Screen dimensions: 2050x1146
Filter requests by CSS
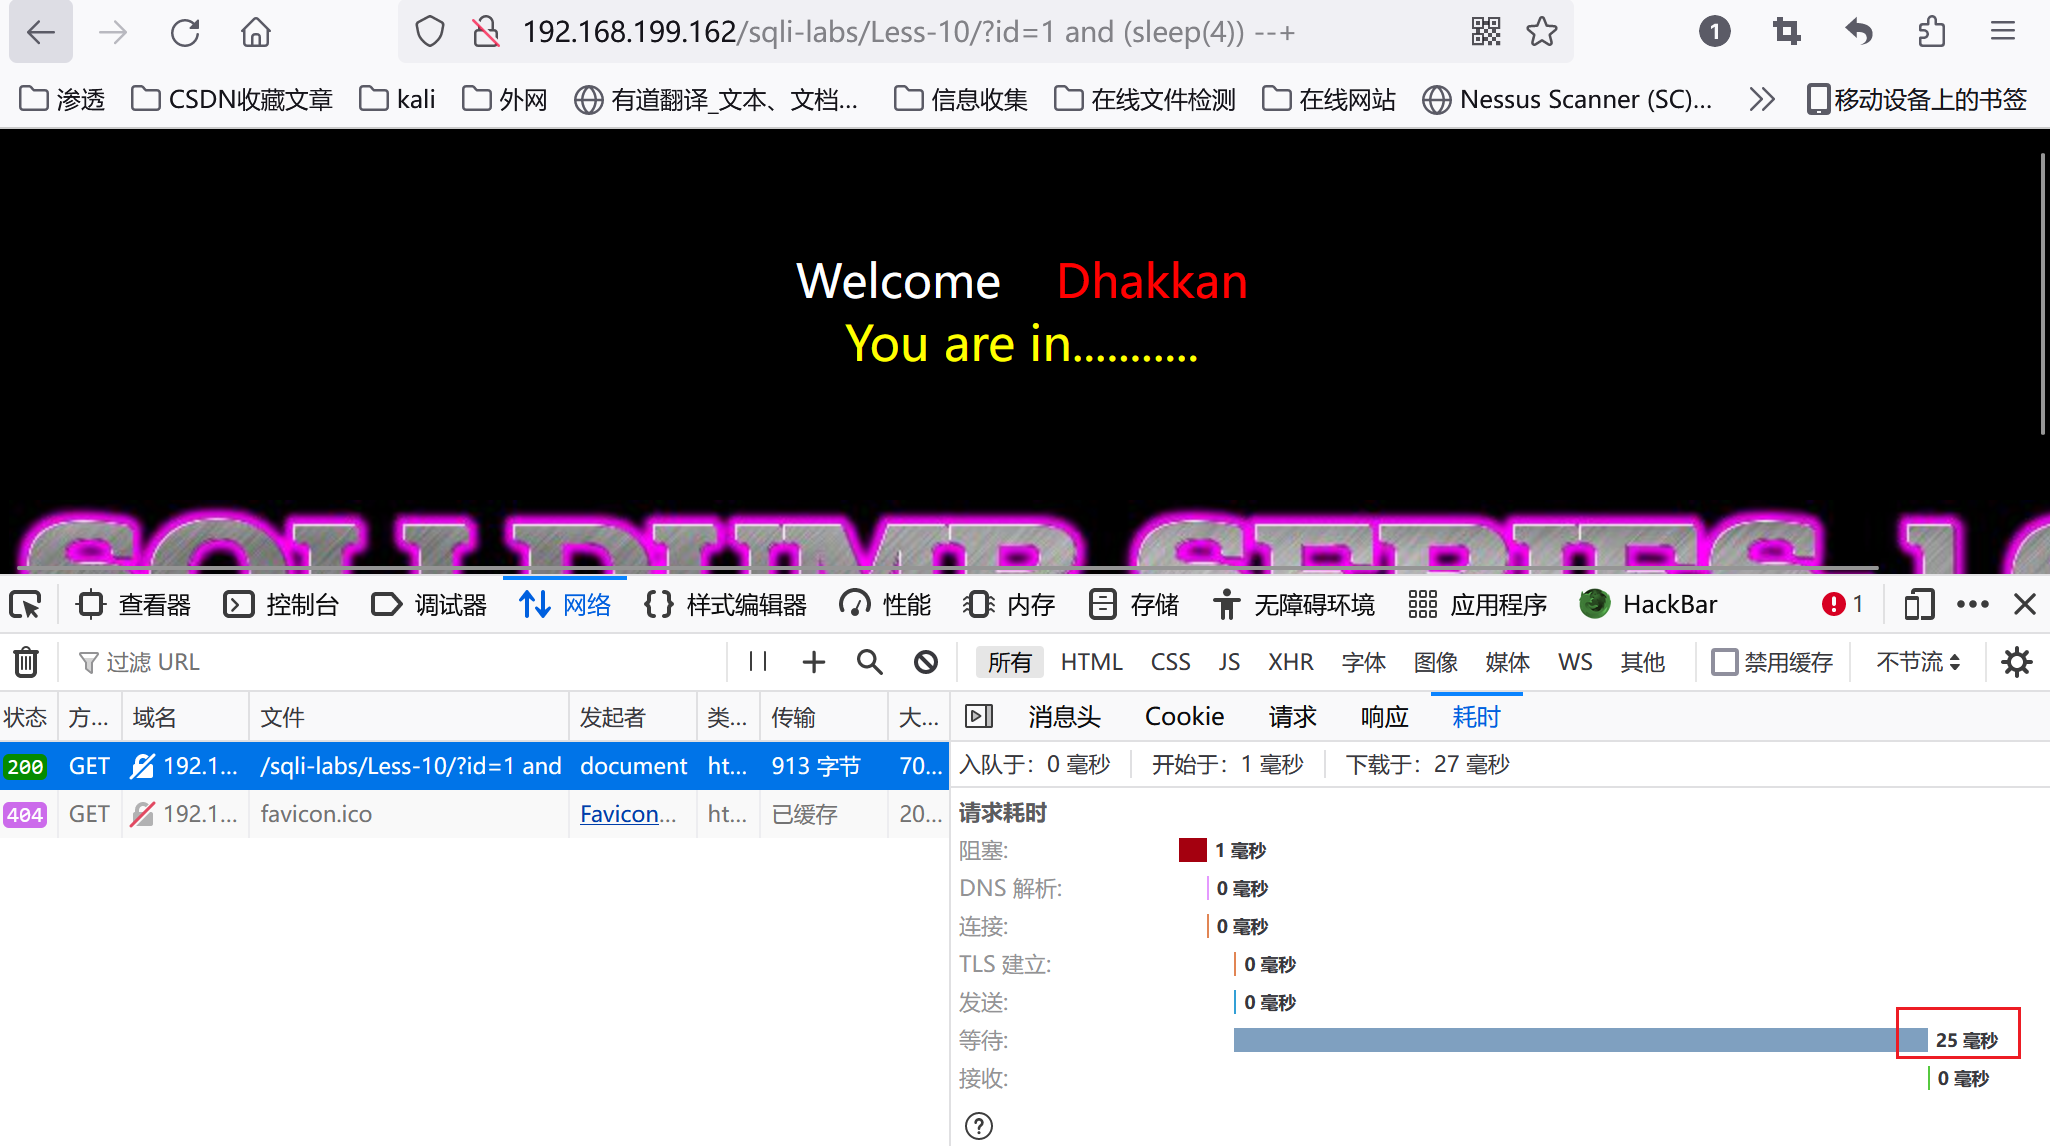pos(1170,662)
